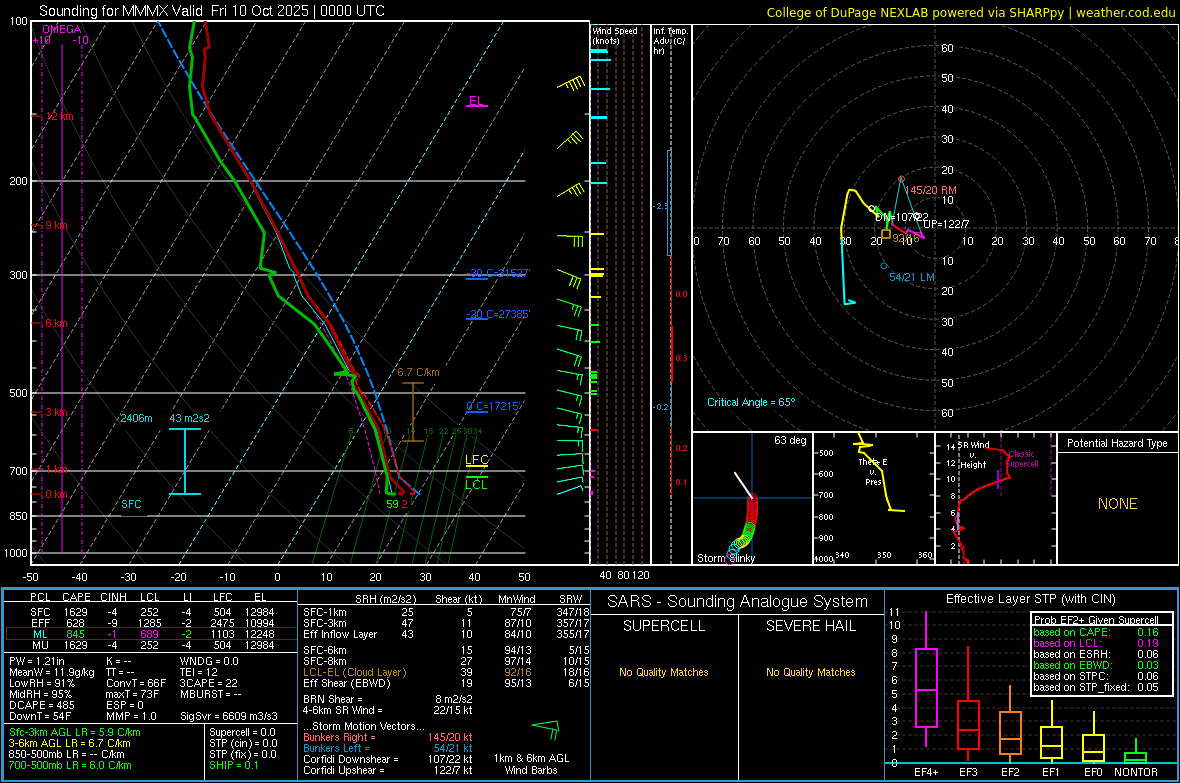Click the magenta EL label on skew-T
This screenshot has height=783, width=1180.
tap(476, 101)
